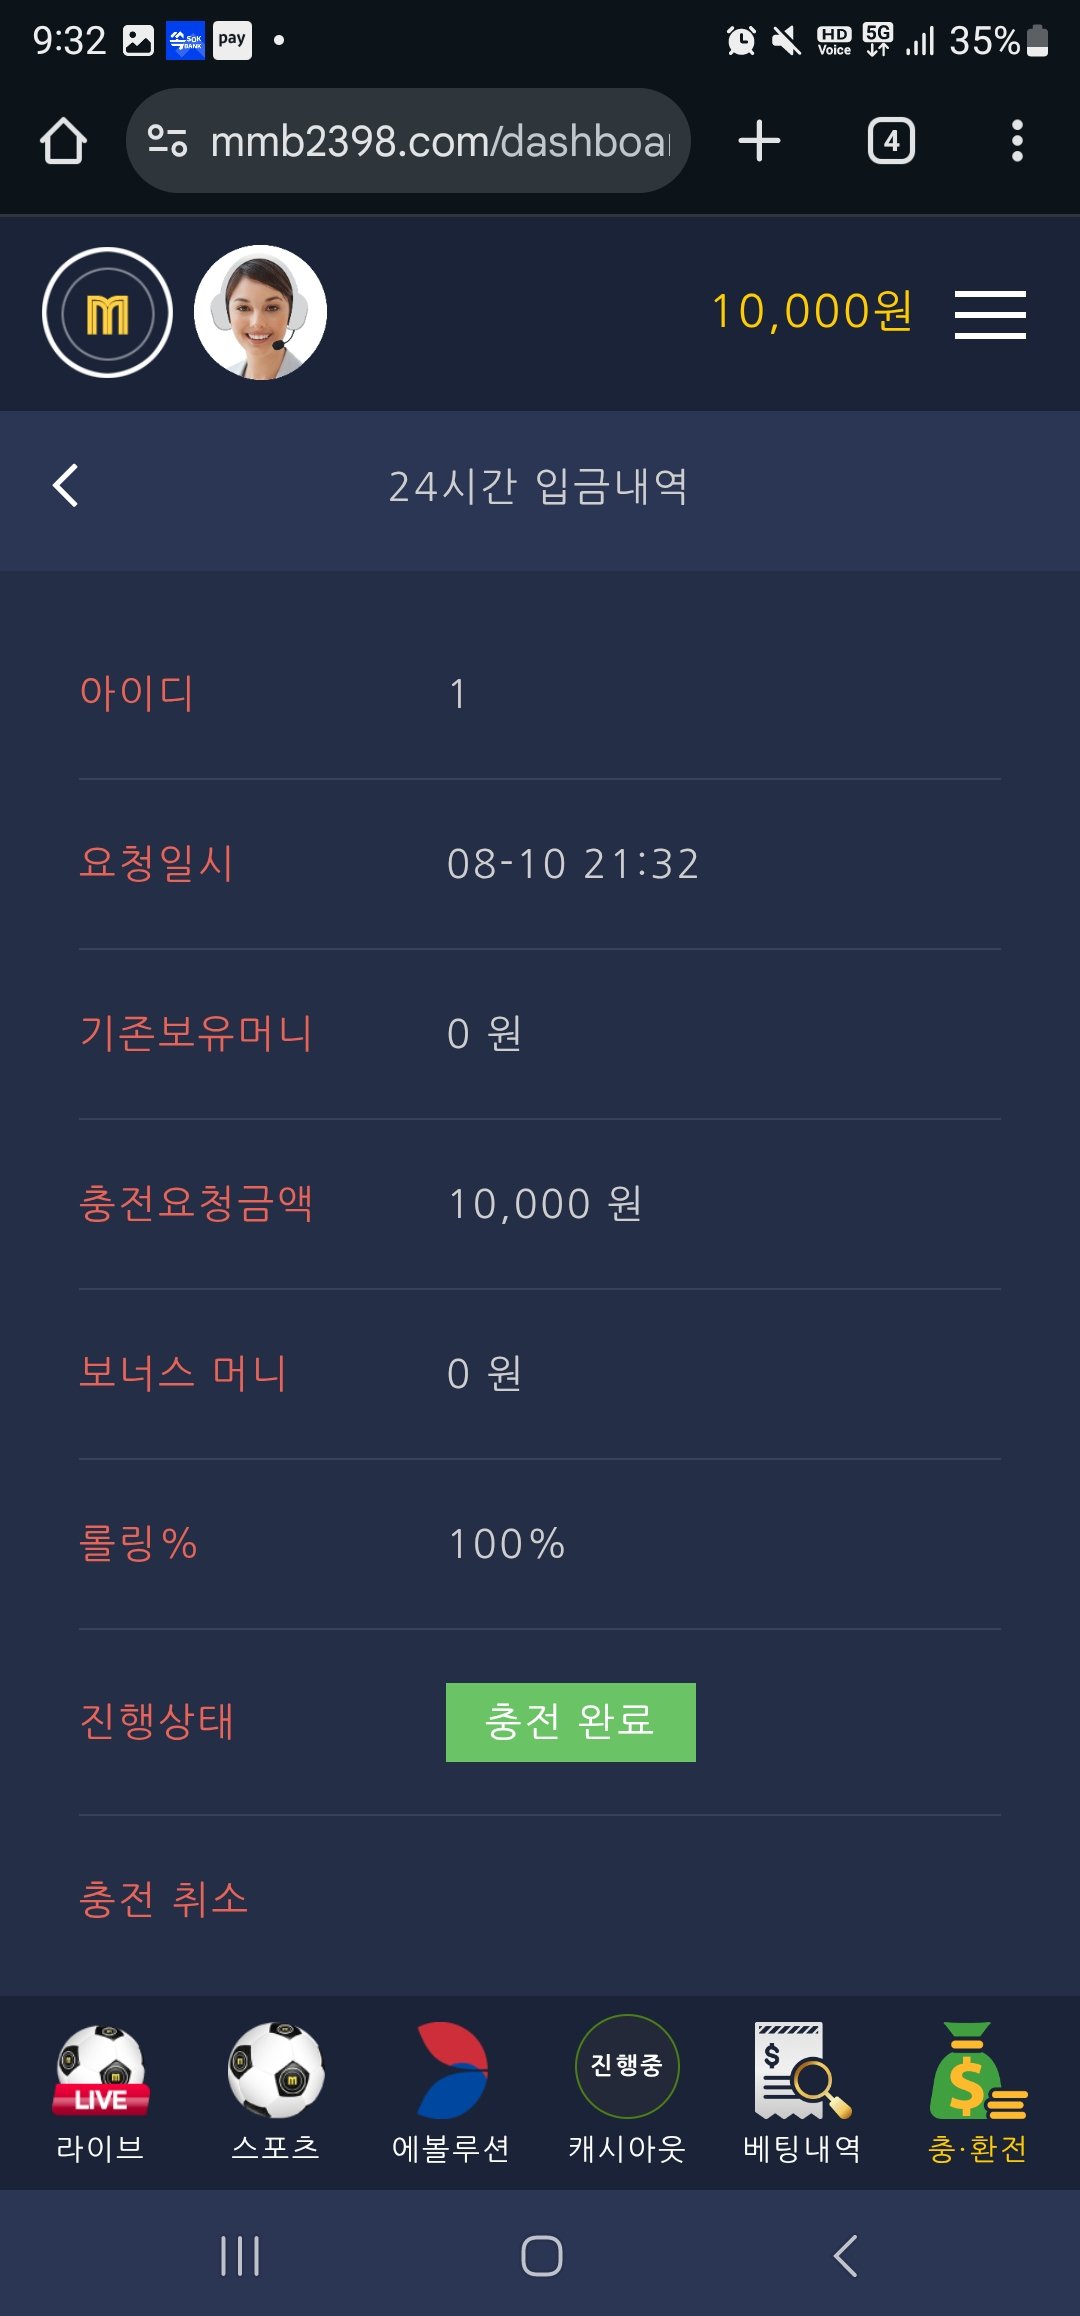Open the 충·환전 deposit and withdrawal tab

[x=978, y=2092]
